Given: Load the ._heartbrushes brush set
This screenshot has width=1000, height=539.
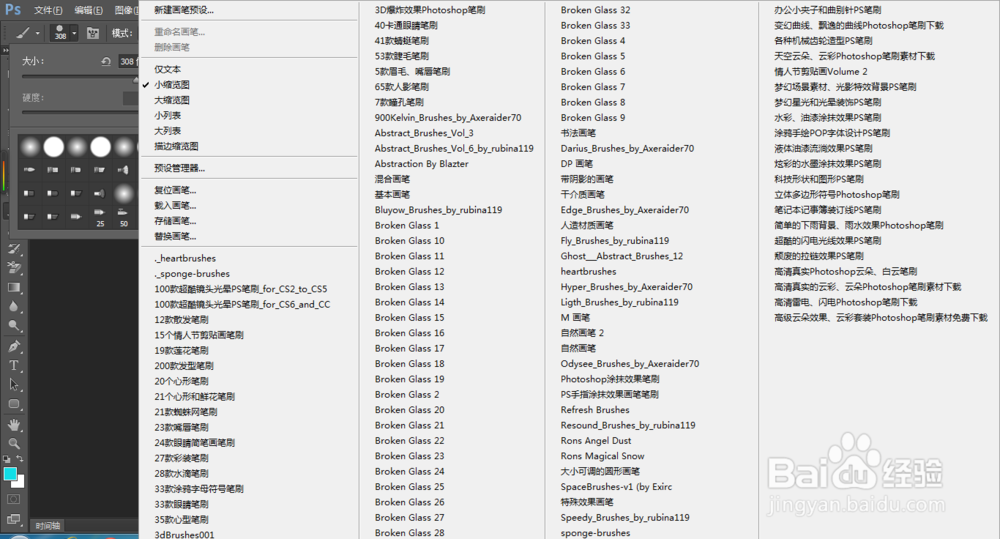Looking at the screenshot, I should (185, 258).
